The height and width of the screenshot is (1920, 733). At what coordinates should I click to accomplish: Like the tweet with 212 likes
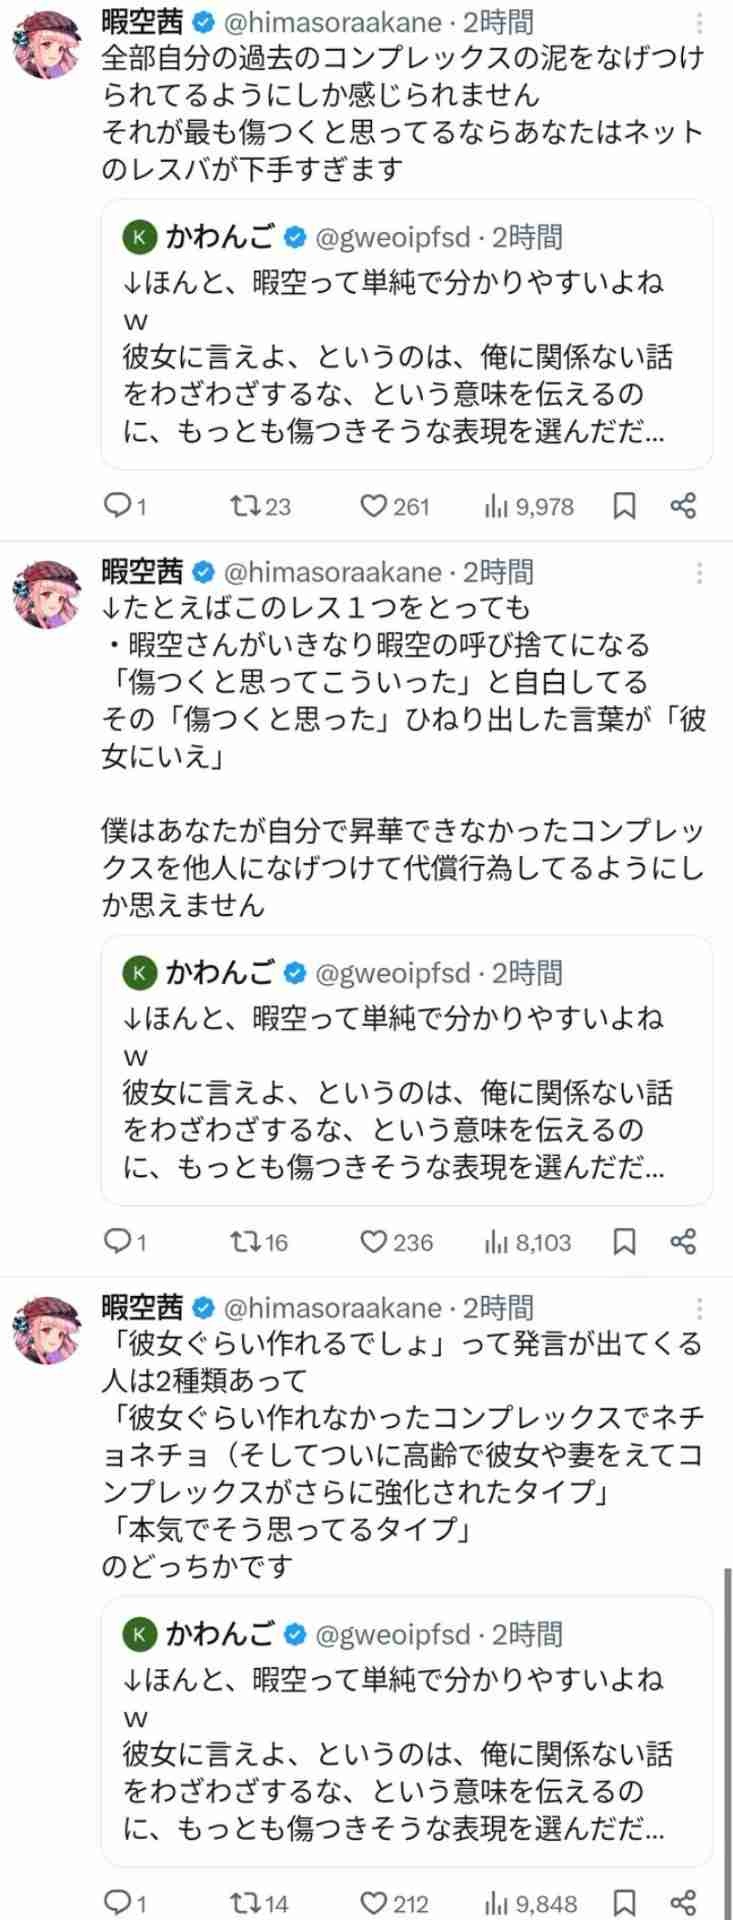tap(374, 1902)
